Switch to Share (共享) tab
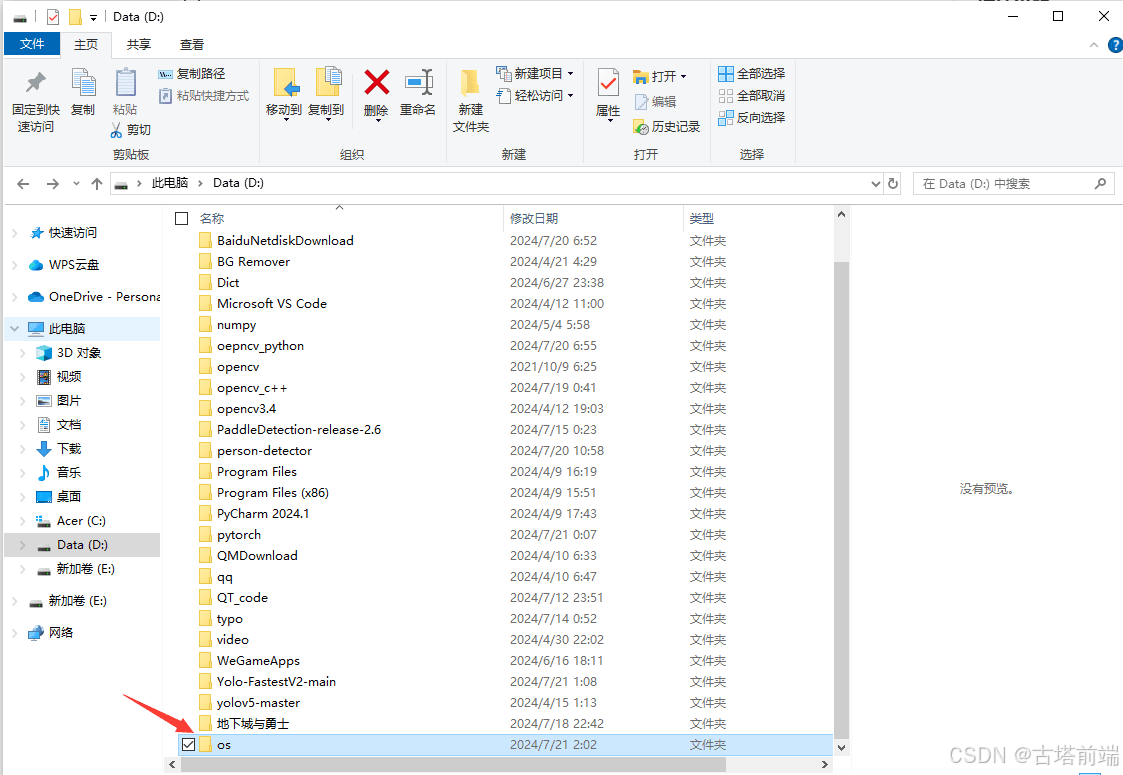The image size is (1123, 775). tap(139, 44)
